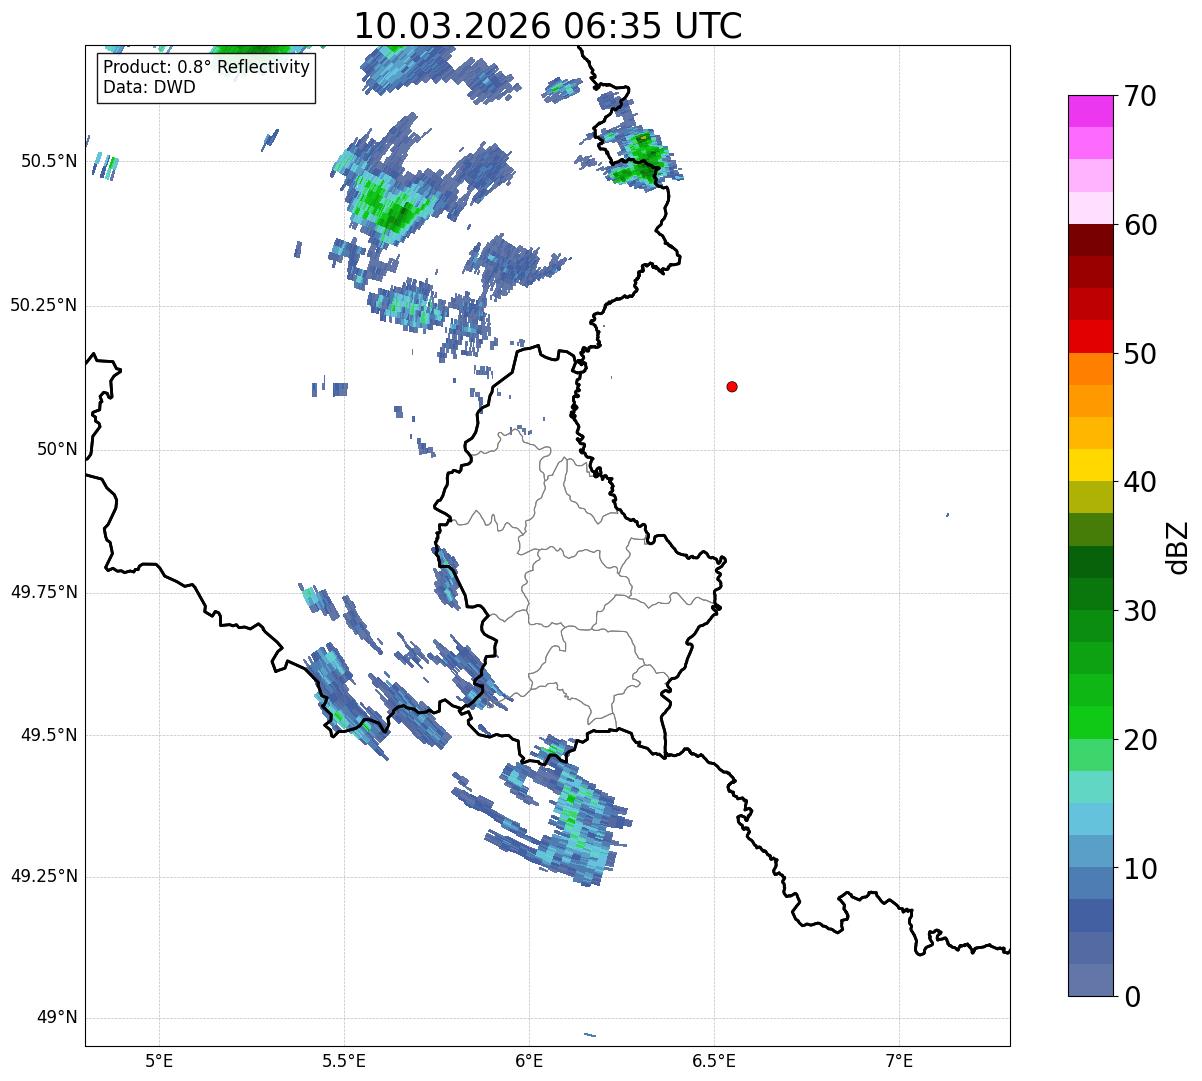Viewport: 1202px width, 1081px height.
Task: Click the "49.75°N" latitude label
Action: (44, 592)
